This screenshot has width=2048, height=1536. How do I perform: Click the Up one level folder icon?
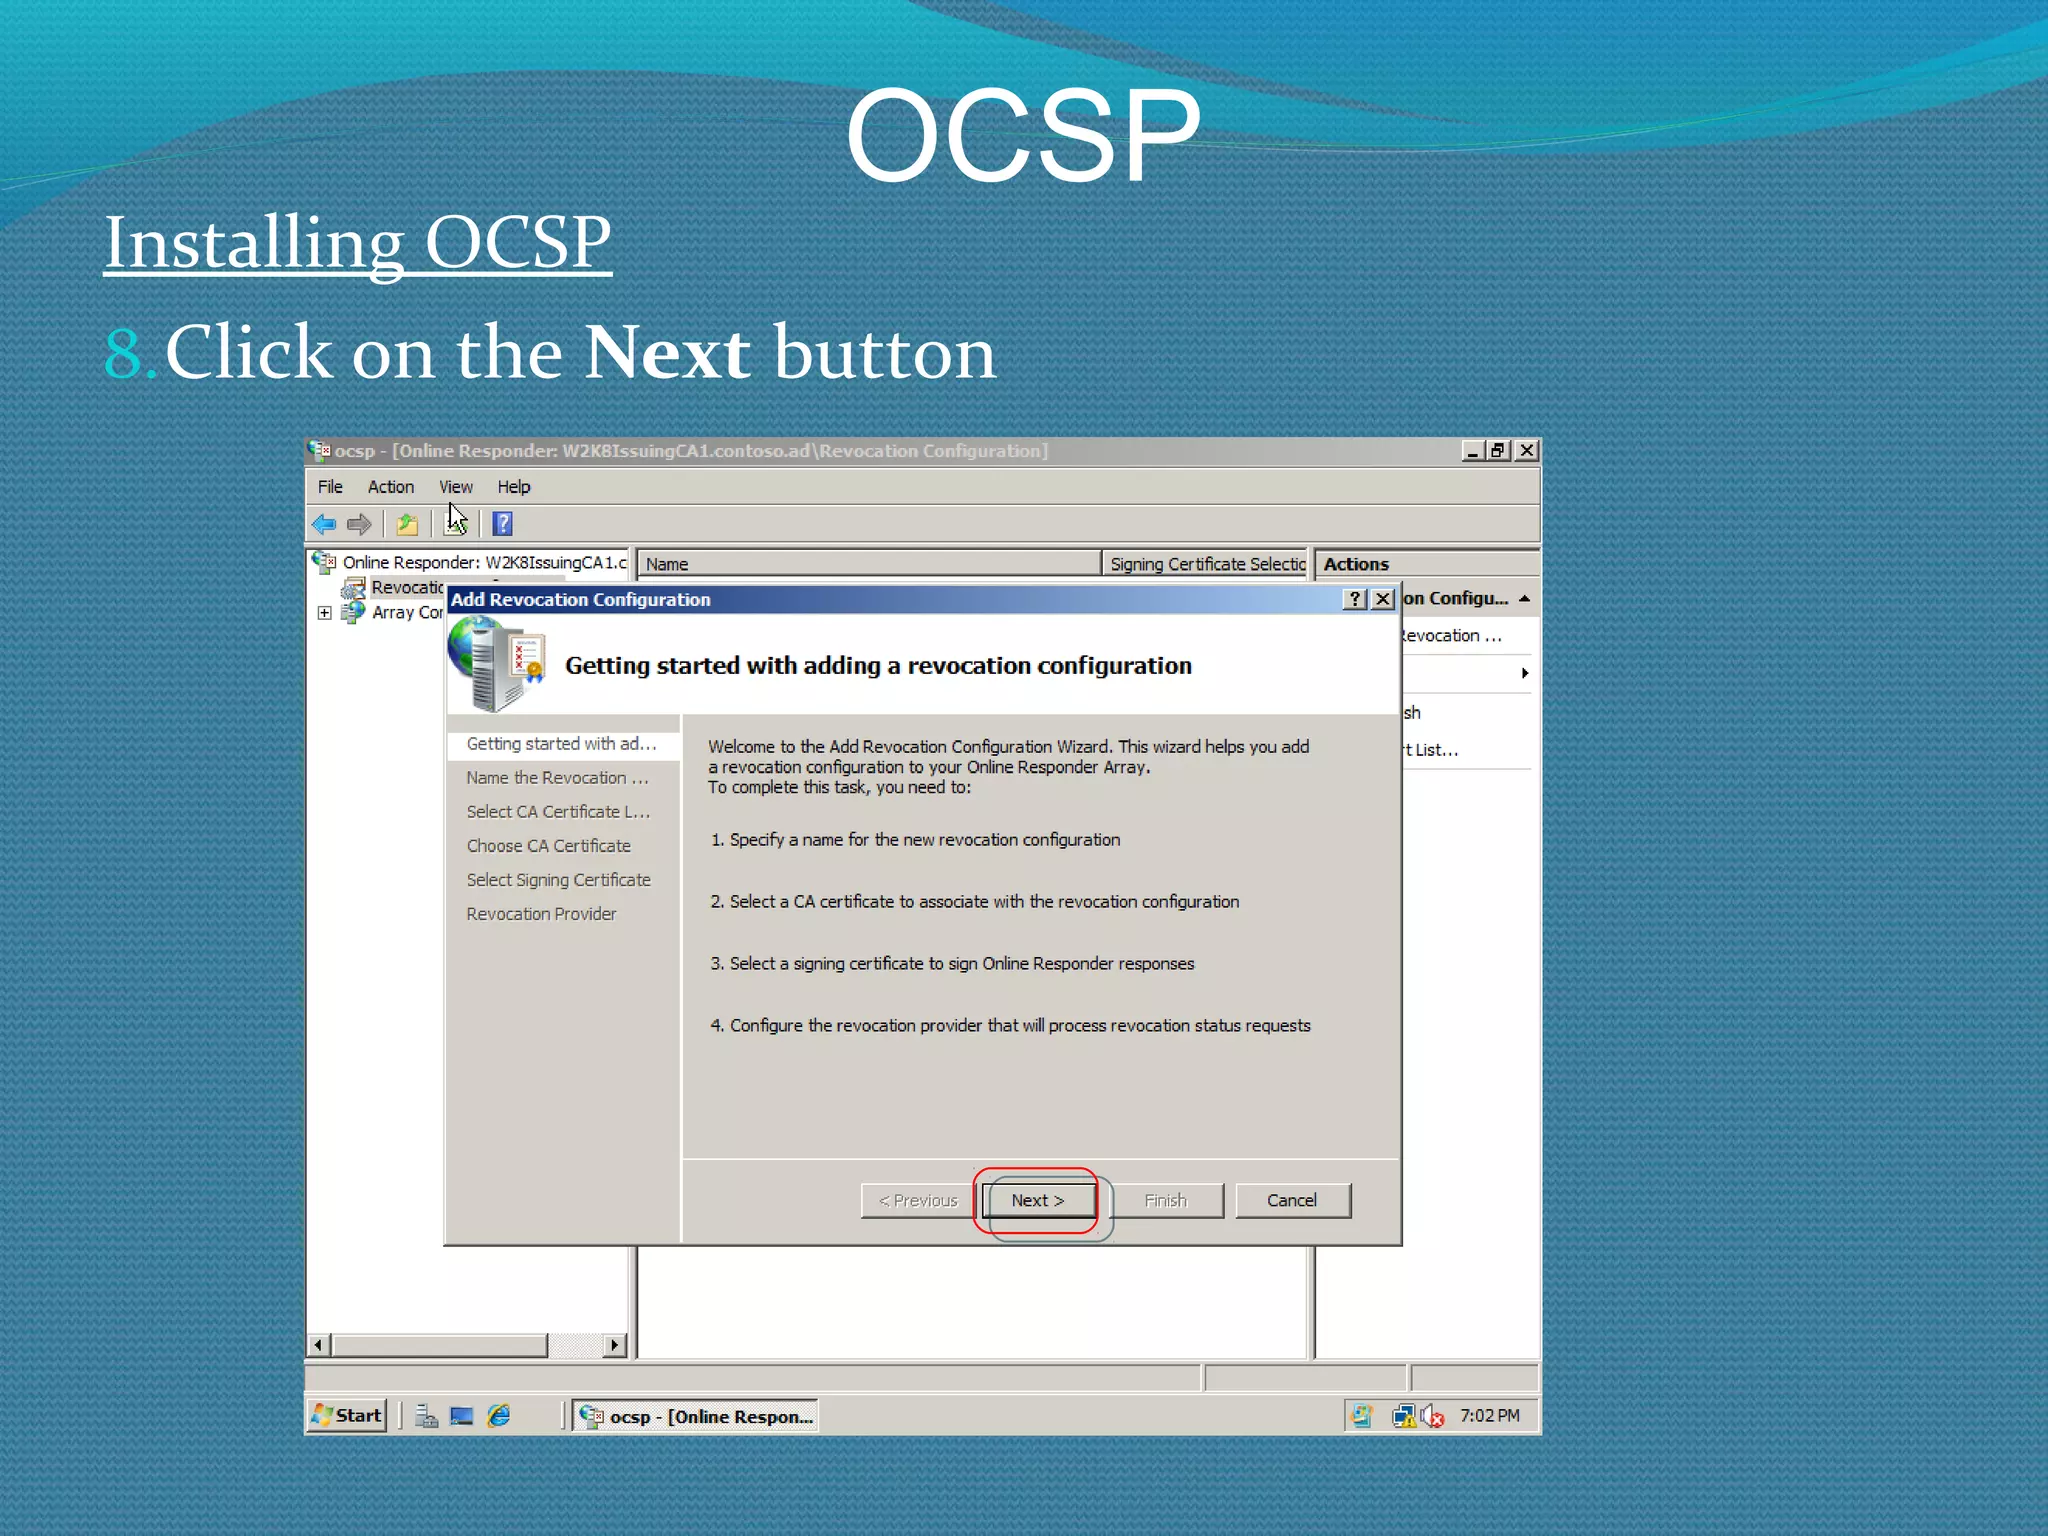[x=407, y=524]
